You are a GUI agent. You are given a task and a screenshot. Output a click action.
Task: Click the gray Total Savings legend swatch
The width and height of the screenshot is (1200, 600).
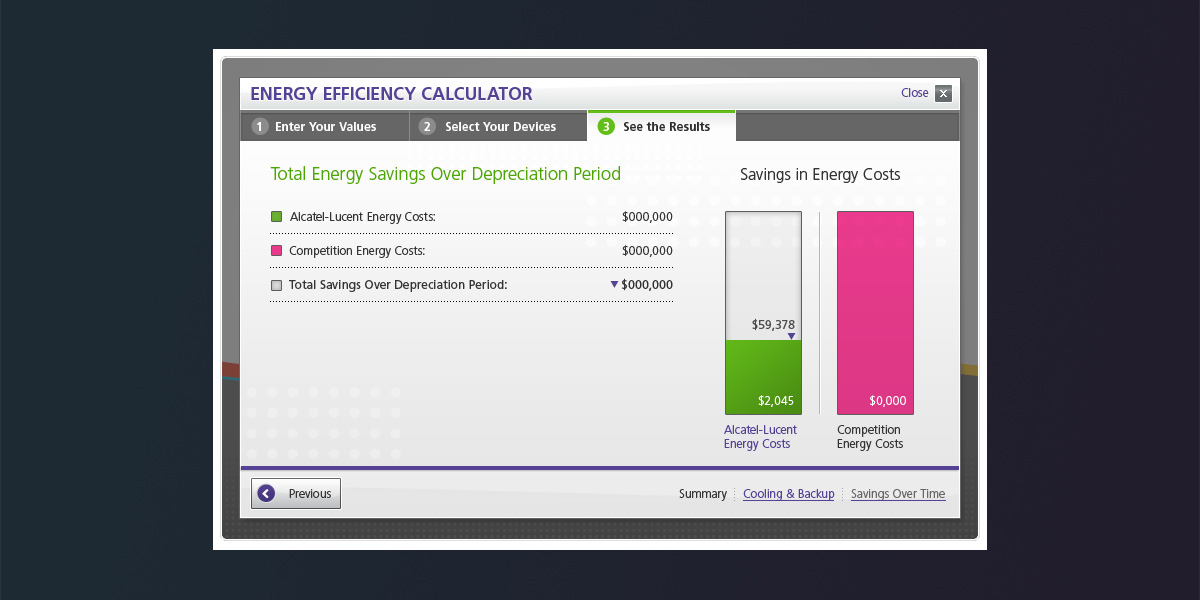277,285
